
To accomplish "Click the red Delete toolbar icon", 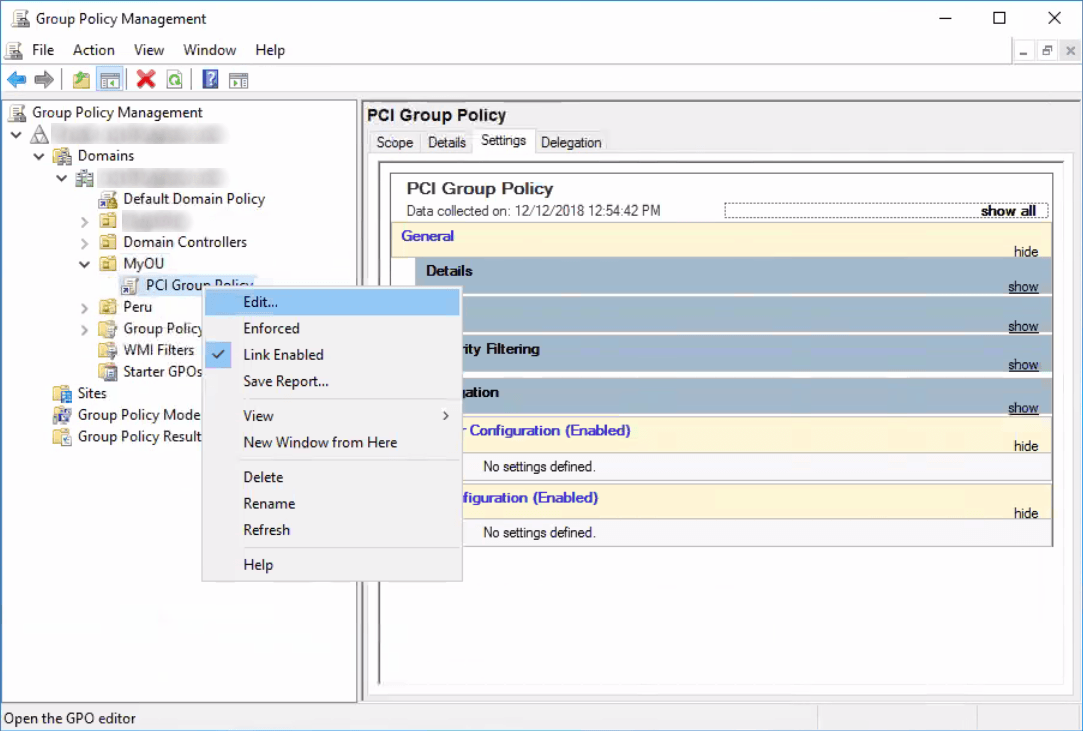I will [x=146, y=80].
